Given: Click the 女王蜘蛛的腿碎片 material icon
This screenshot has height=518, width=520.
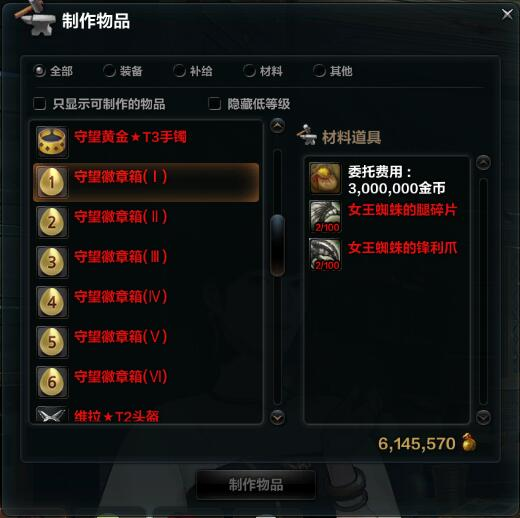Looking at the screenshot, I should pos(325,216).
